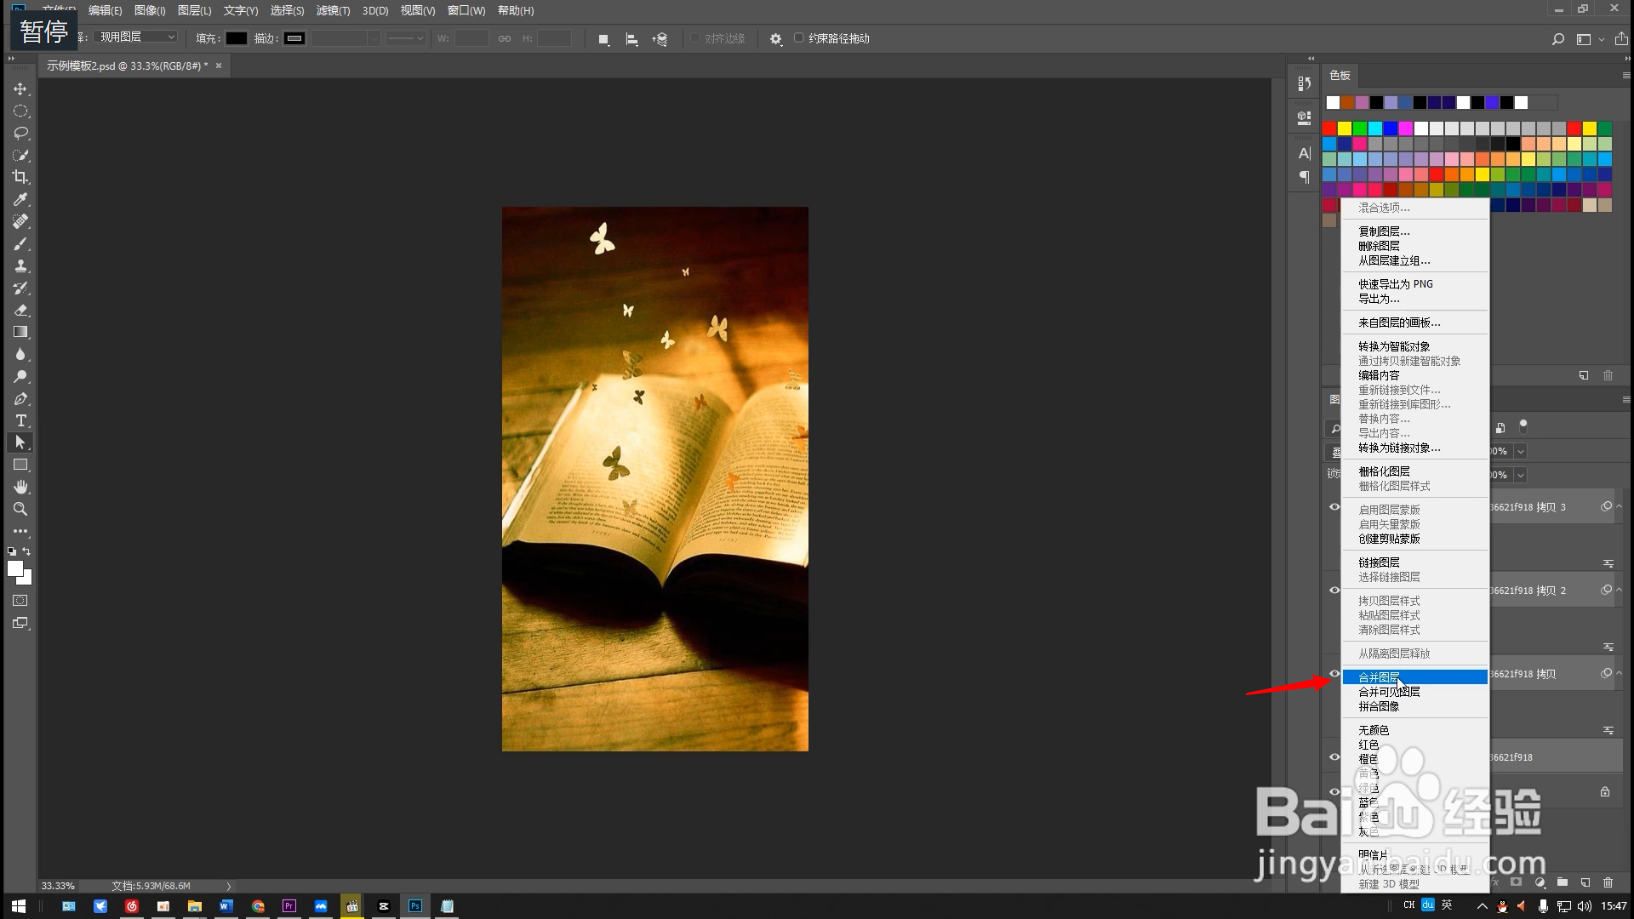Screen dimensions: 1634x919
Task: Toggle visibility of layer 36621f918
Action: pos(1333,757)
